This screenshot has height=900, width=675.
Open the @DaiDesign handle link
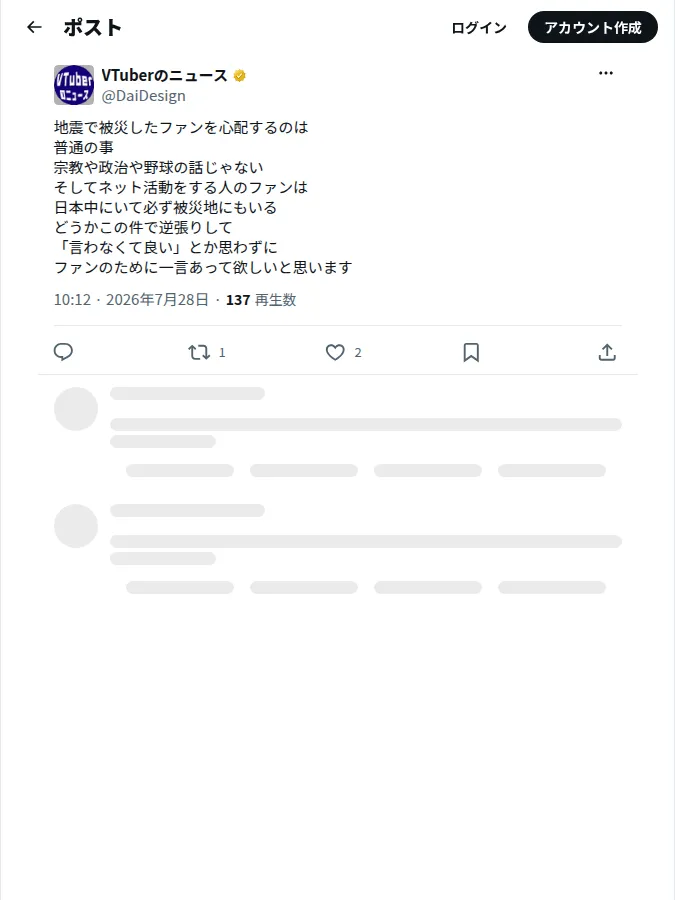coord(143,96)
